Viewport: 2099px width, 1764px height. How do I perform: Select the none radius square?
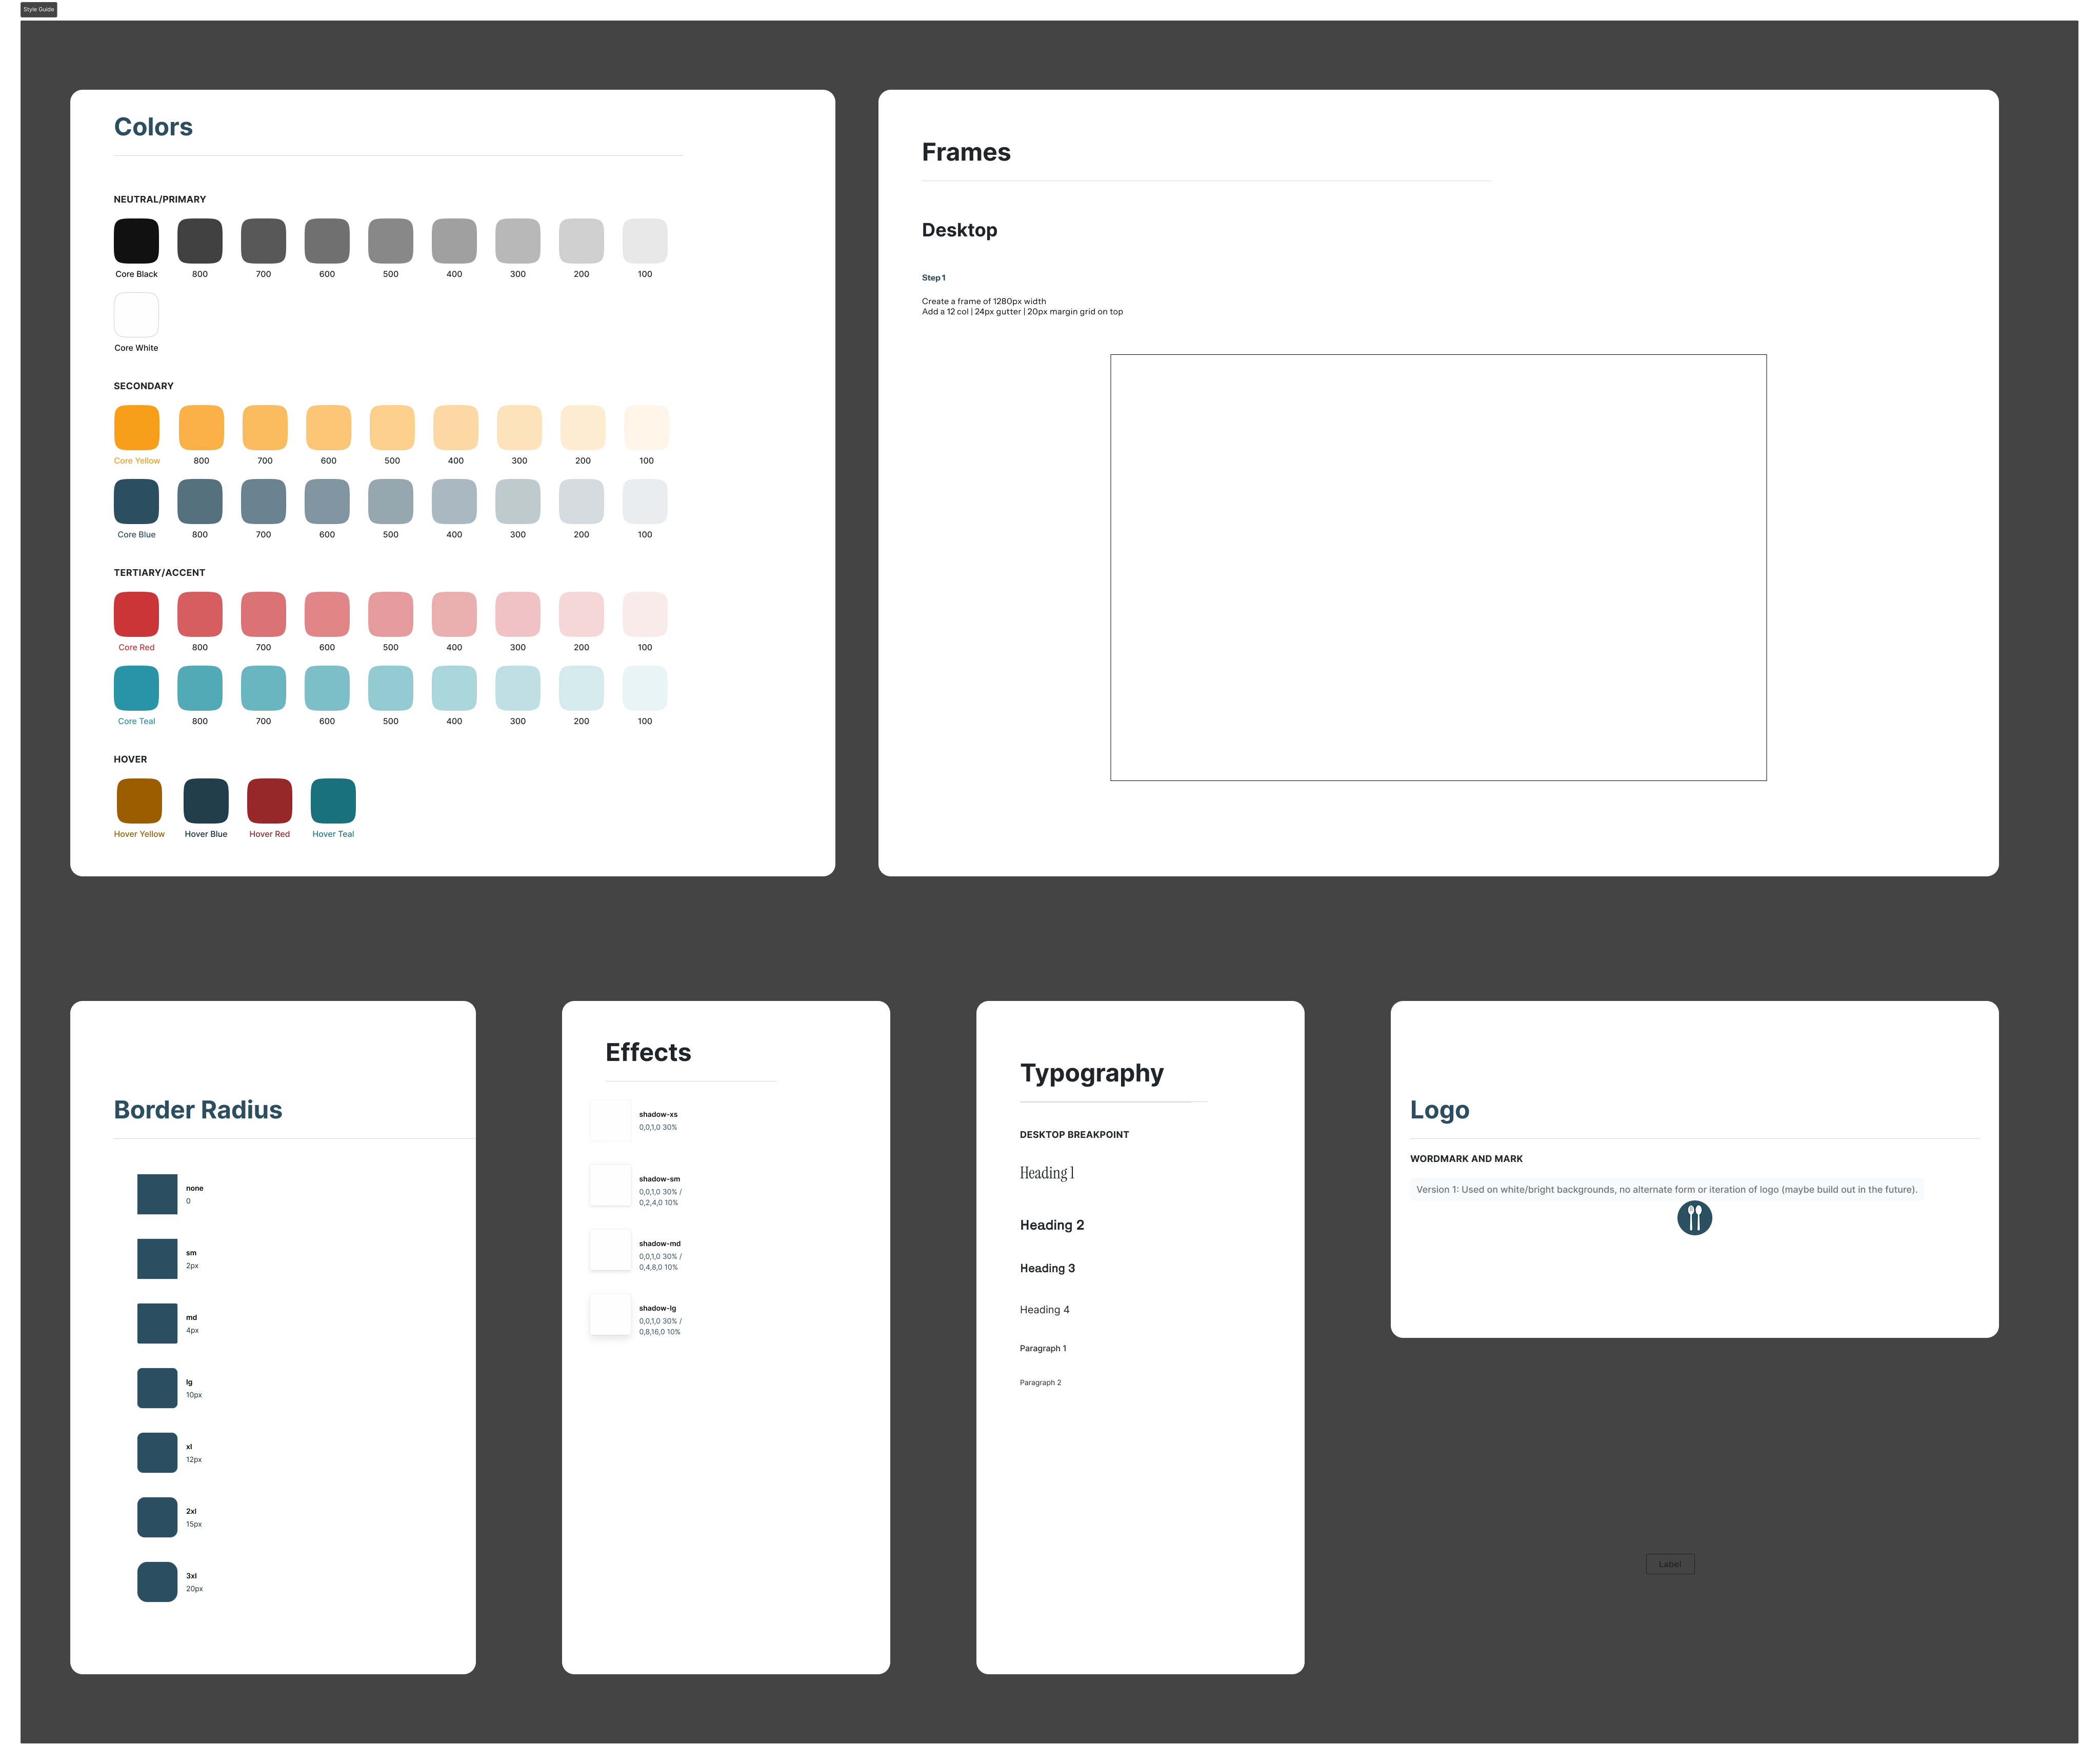(157, 1194)
